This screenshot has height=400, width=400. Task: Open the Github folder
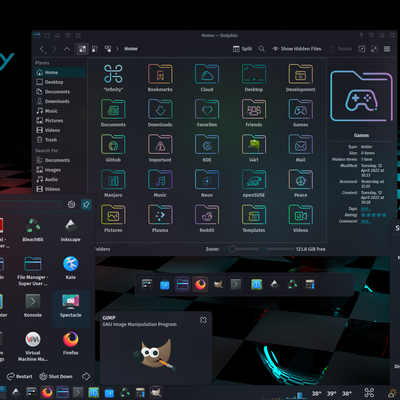tap(113, 148)
